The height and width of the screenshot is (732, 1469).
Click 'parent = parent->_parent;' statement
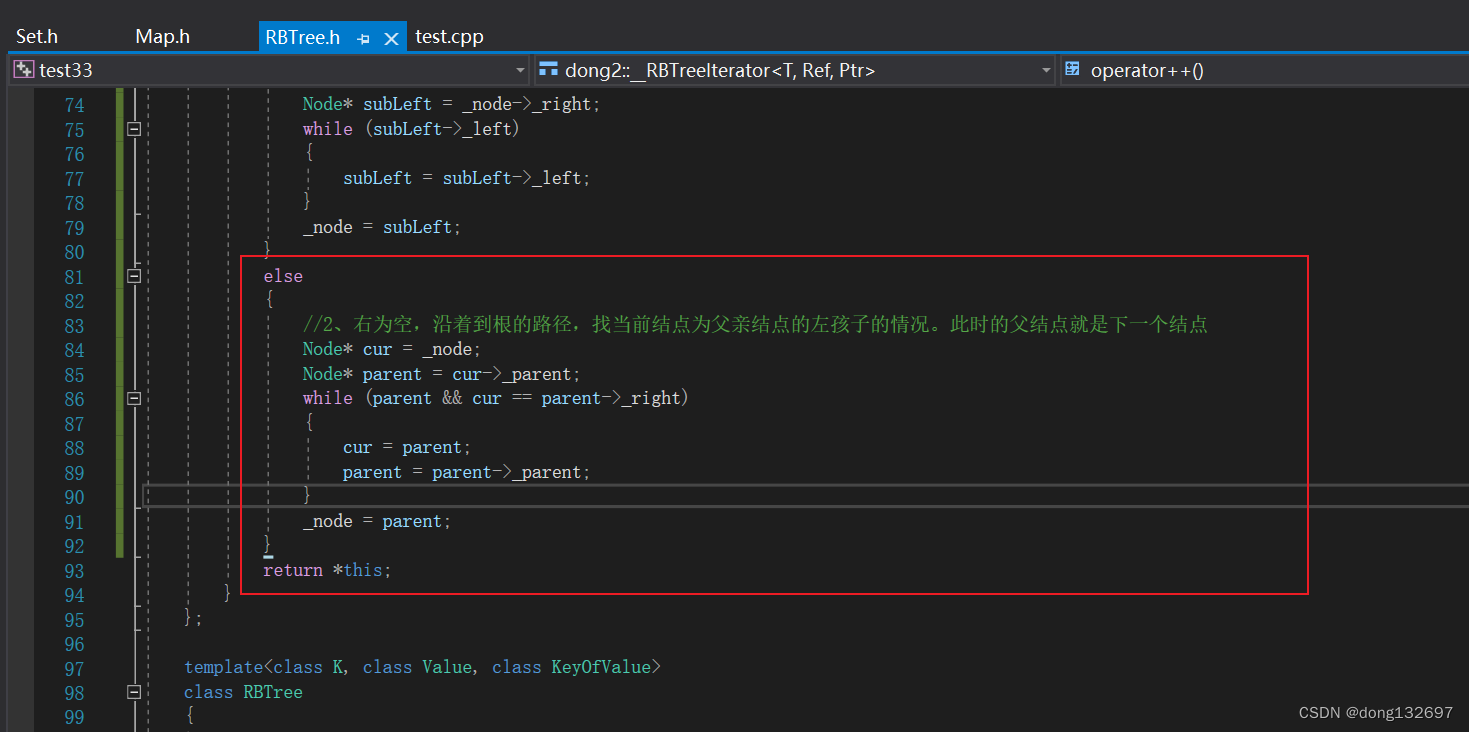tap(466, 472)
